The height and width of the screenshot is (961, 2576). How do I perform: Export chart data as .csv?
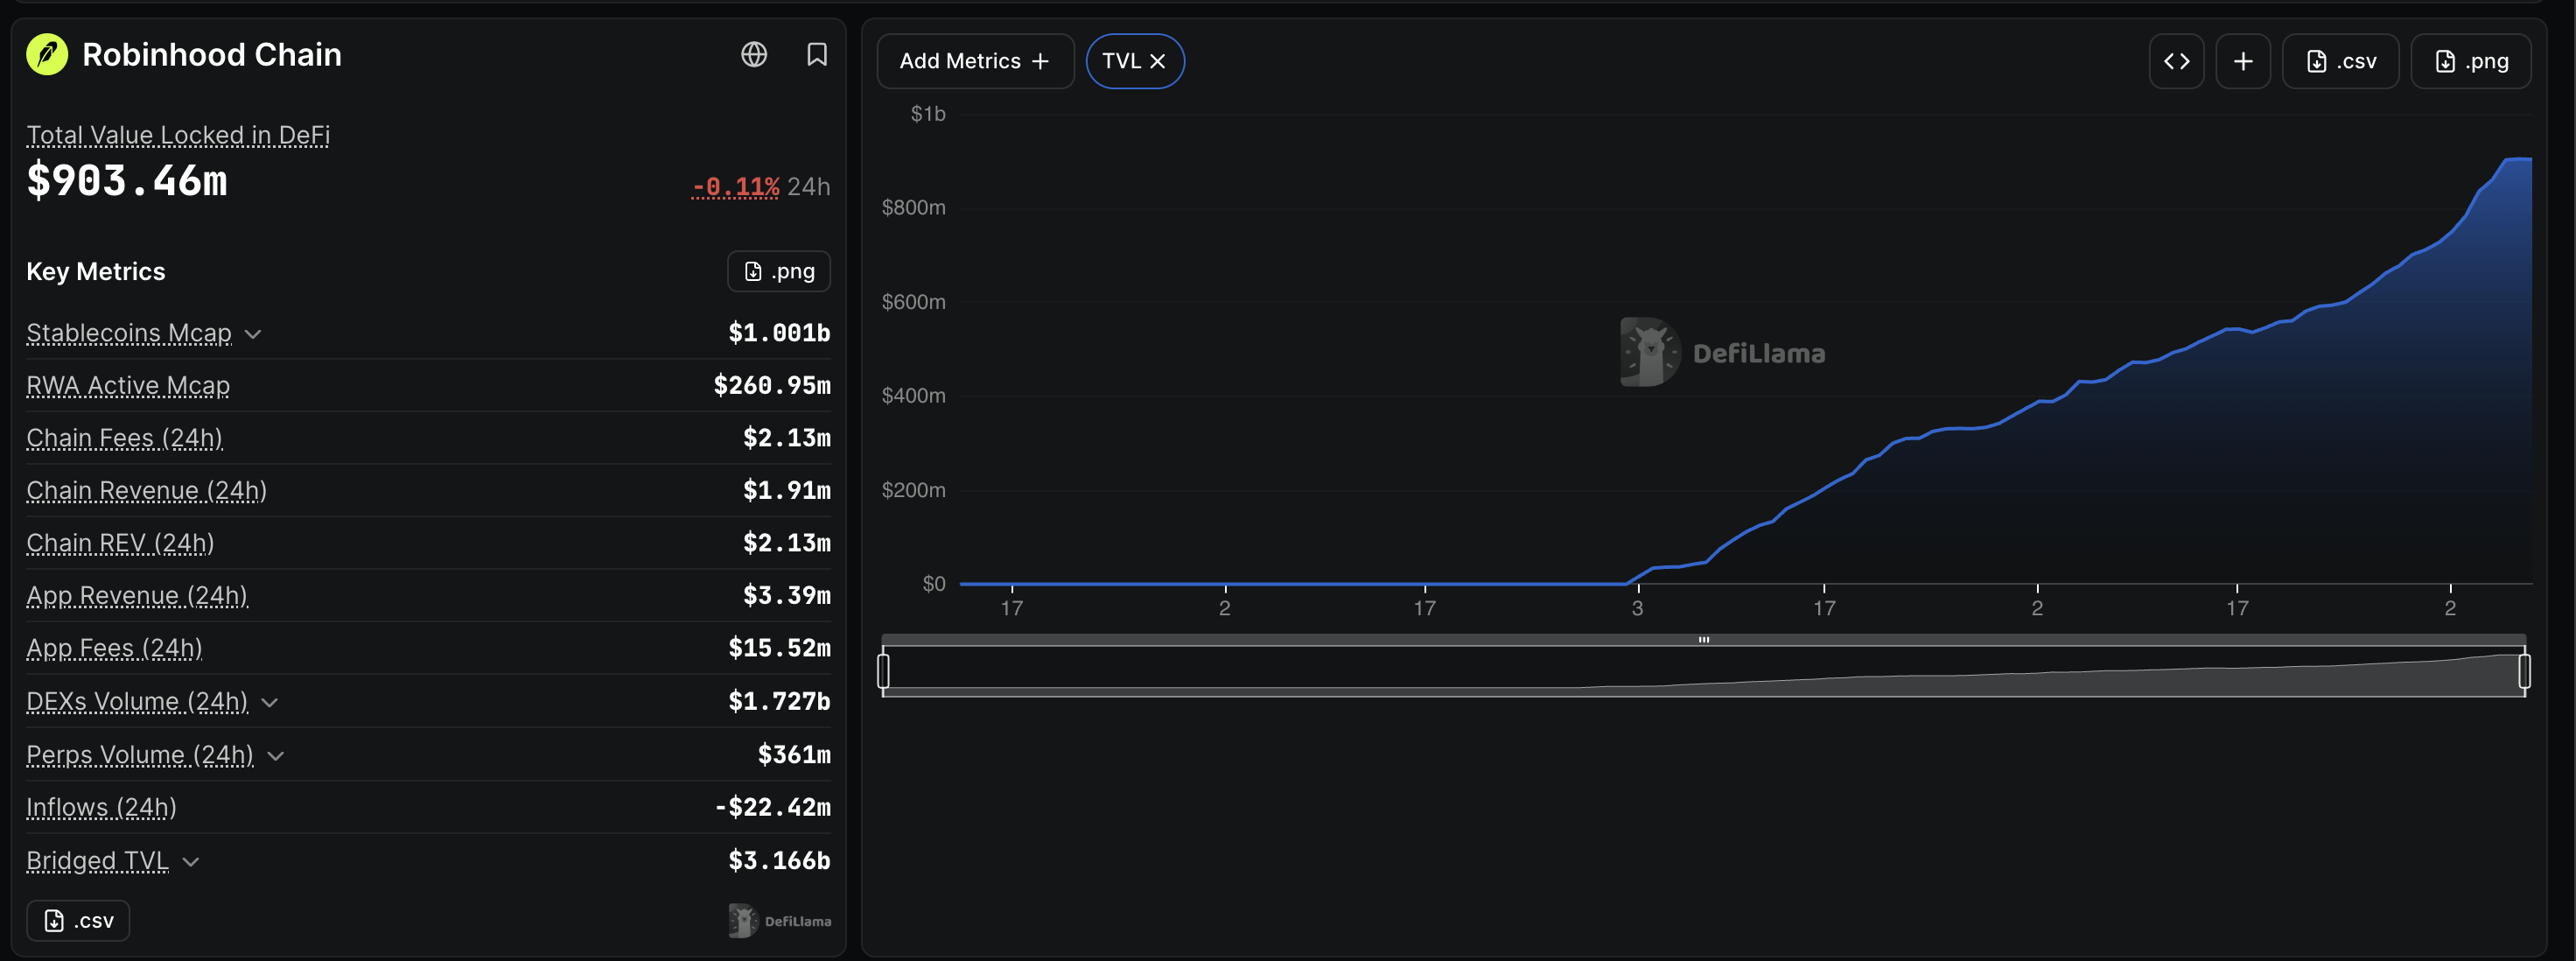point(2340,61)
